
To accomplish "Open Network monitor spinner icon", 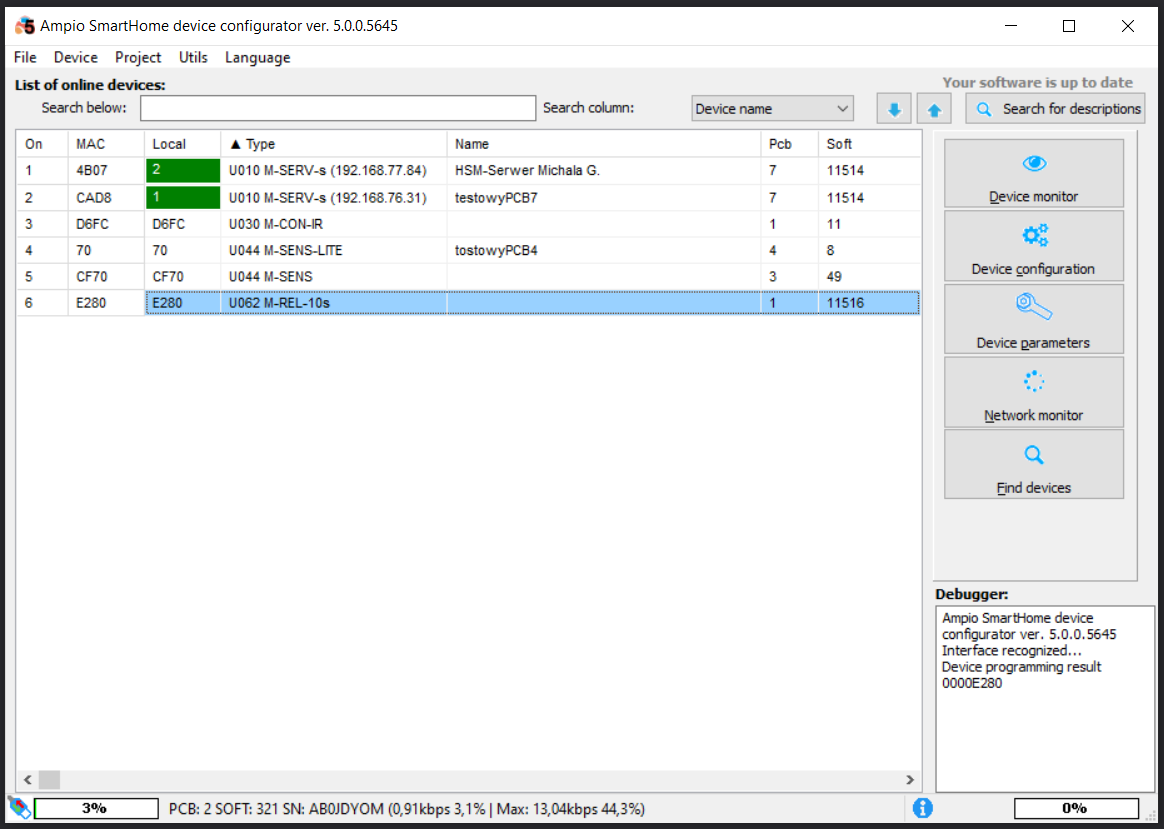I will coord(1034,381).
